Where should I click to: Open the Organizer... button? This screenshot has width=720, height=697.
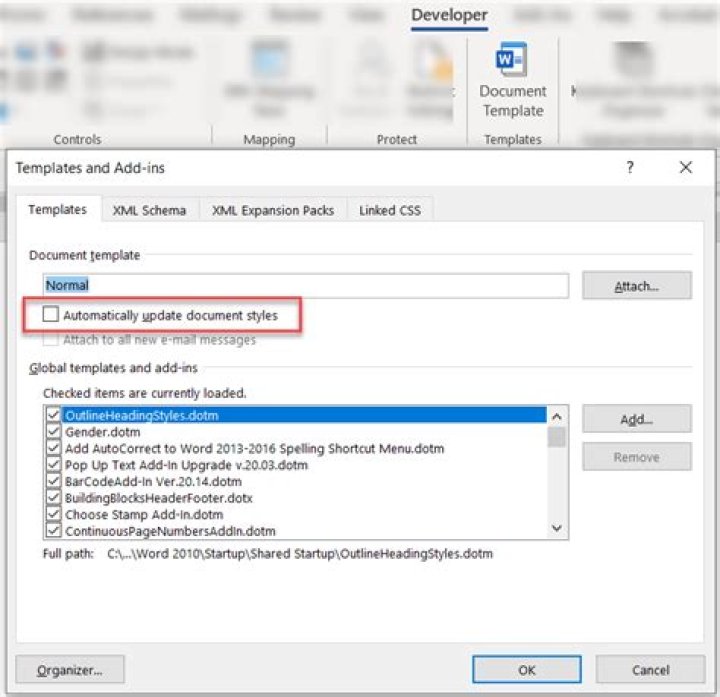click(x=70, y=669)
